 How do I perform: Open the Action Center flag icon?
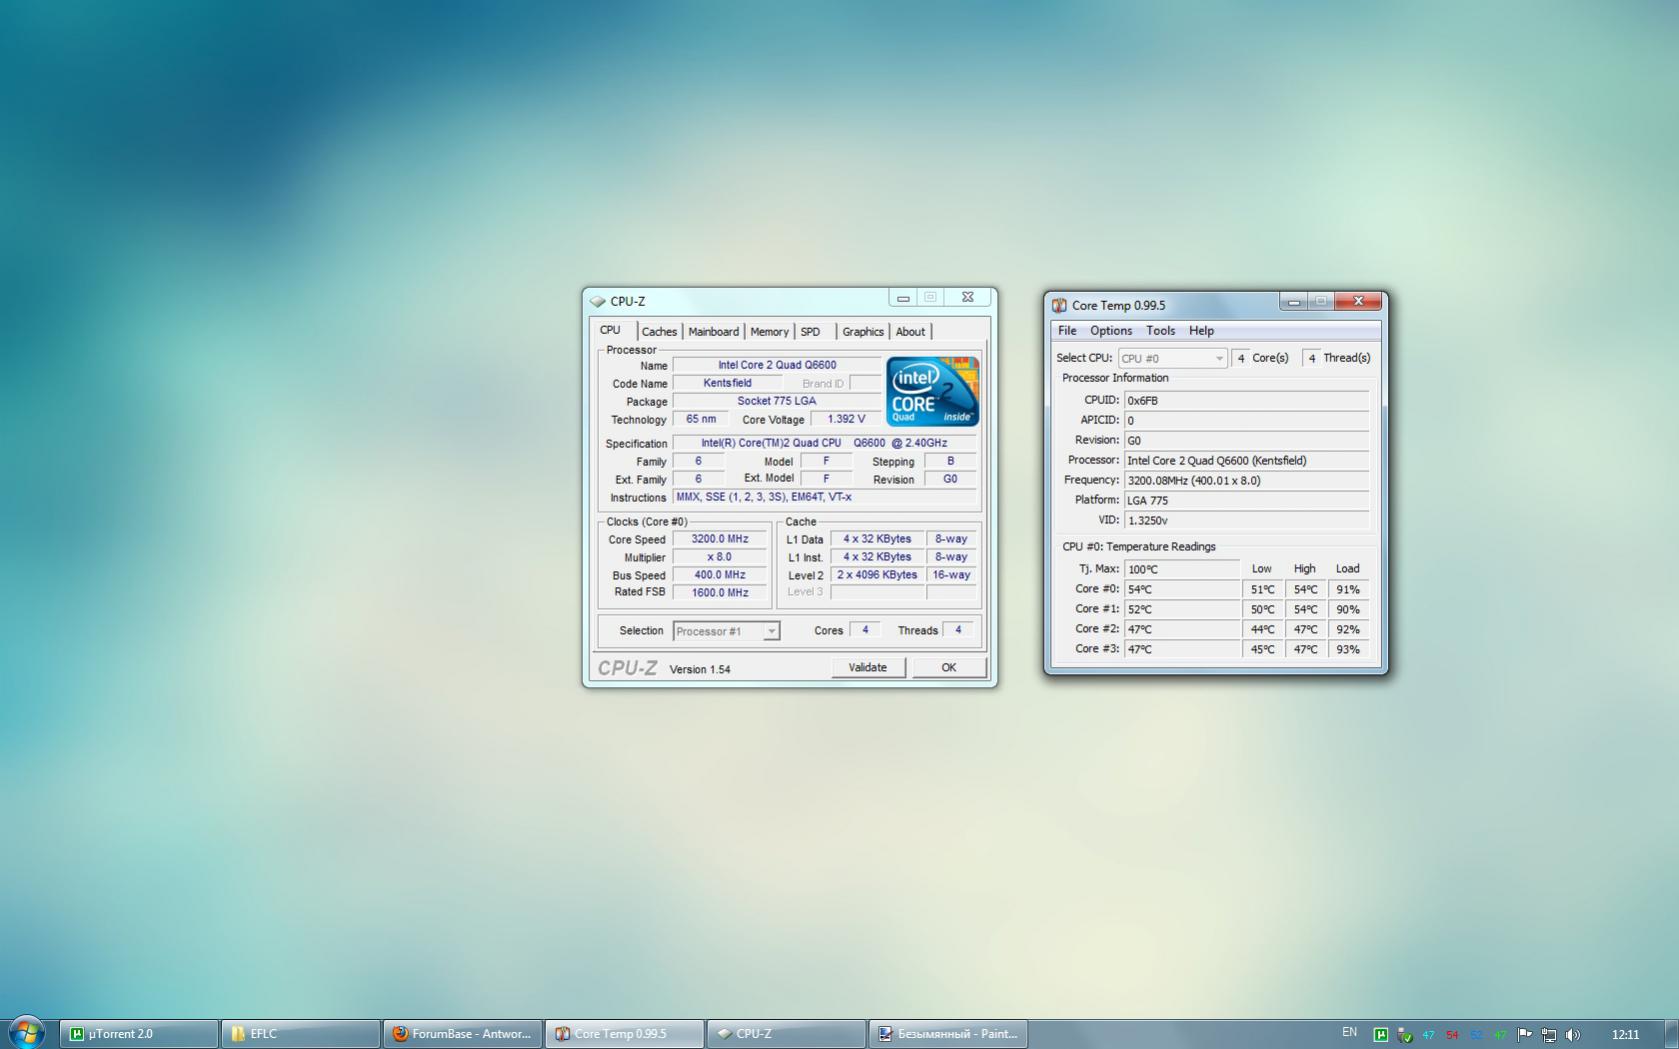pyautogui.click(x=1524, y=1034)
